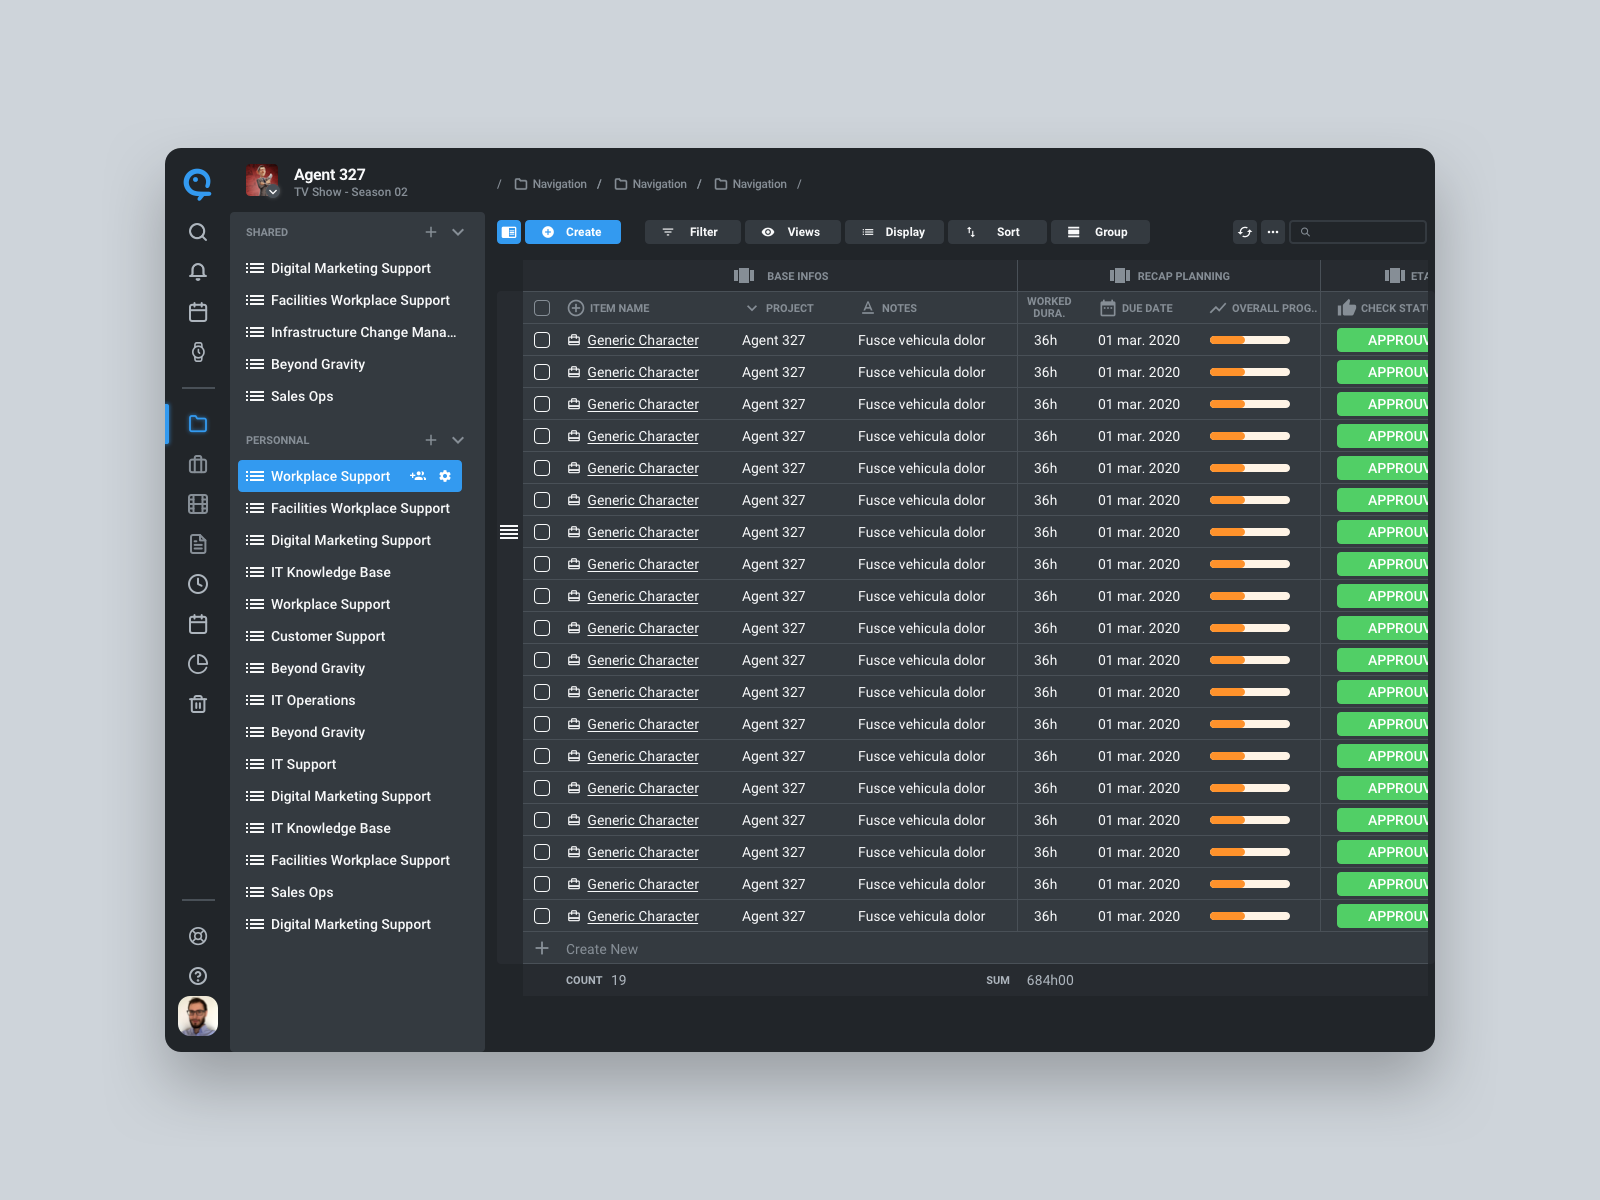This screenshot has height=1200, width=1600.
Task: Click inside the search input field
Action: [x=1360, y=231]
